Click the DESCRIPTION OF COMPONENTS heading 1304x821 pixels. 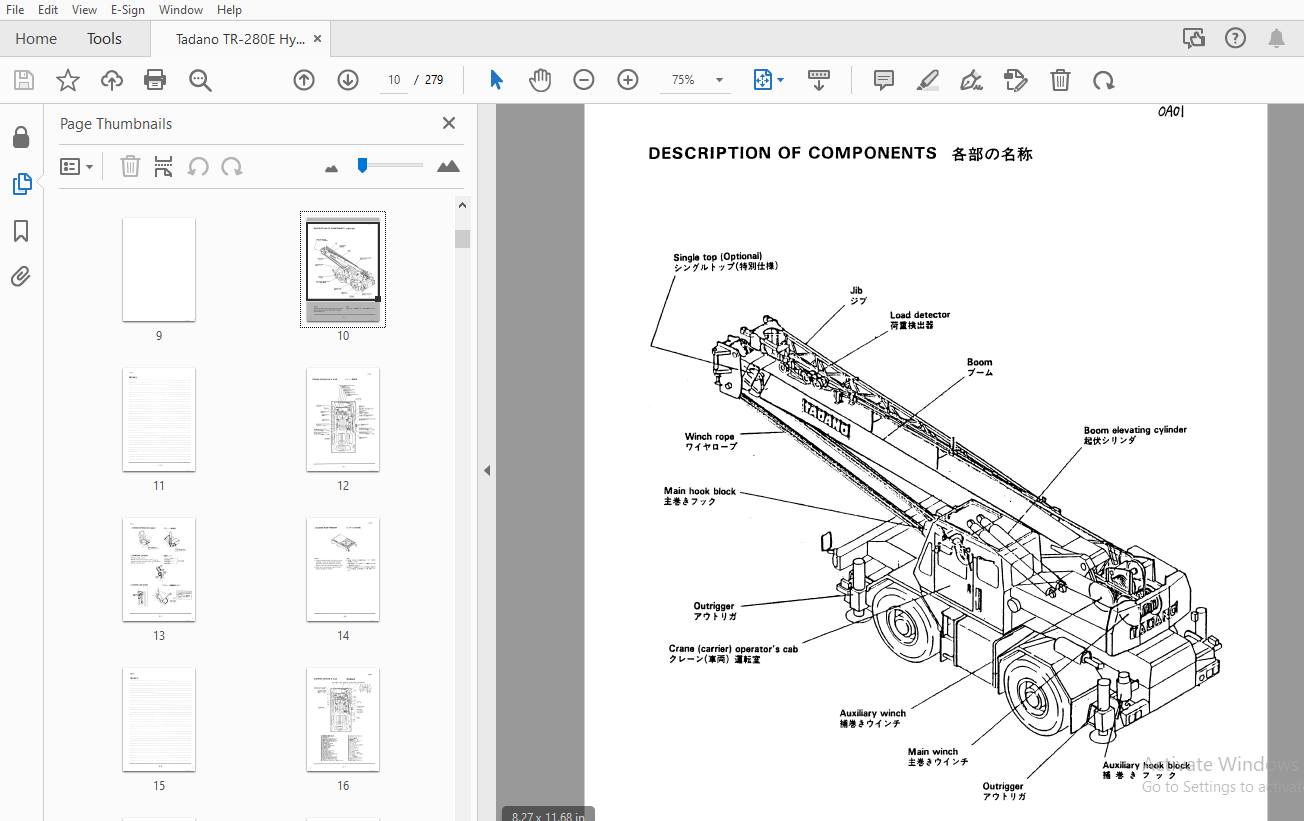pyautogui.click(x=792, y=153)
